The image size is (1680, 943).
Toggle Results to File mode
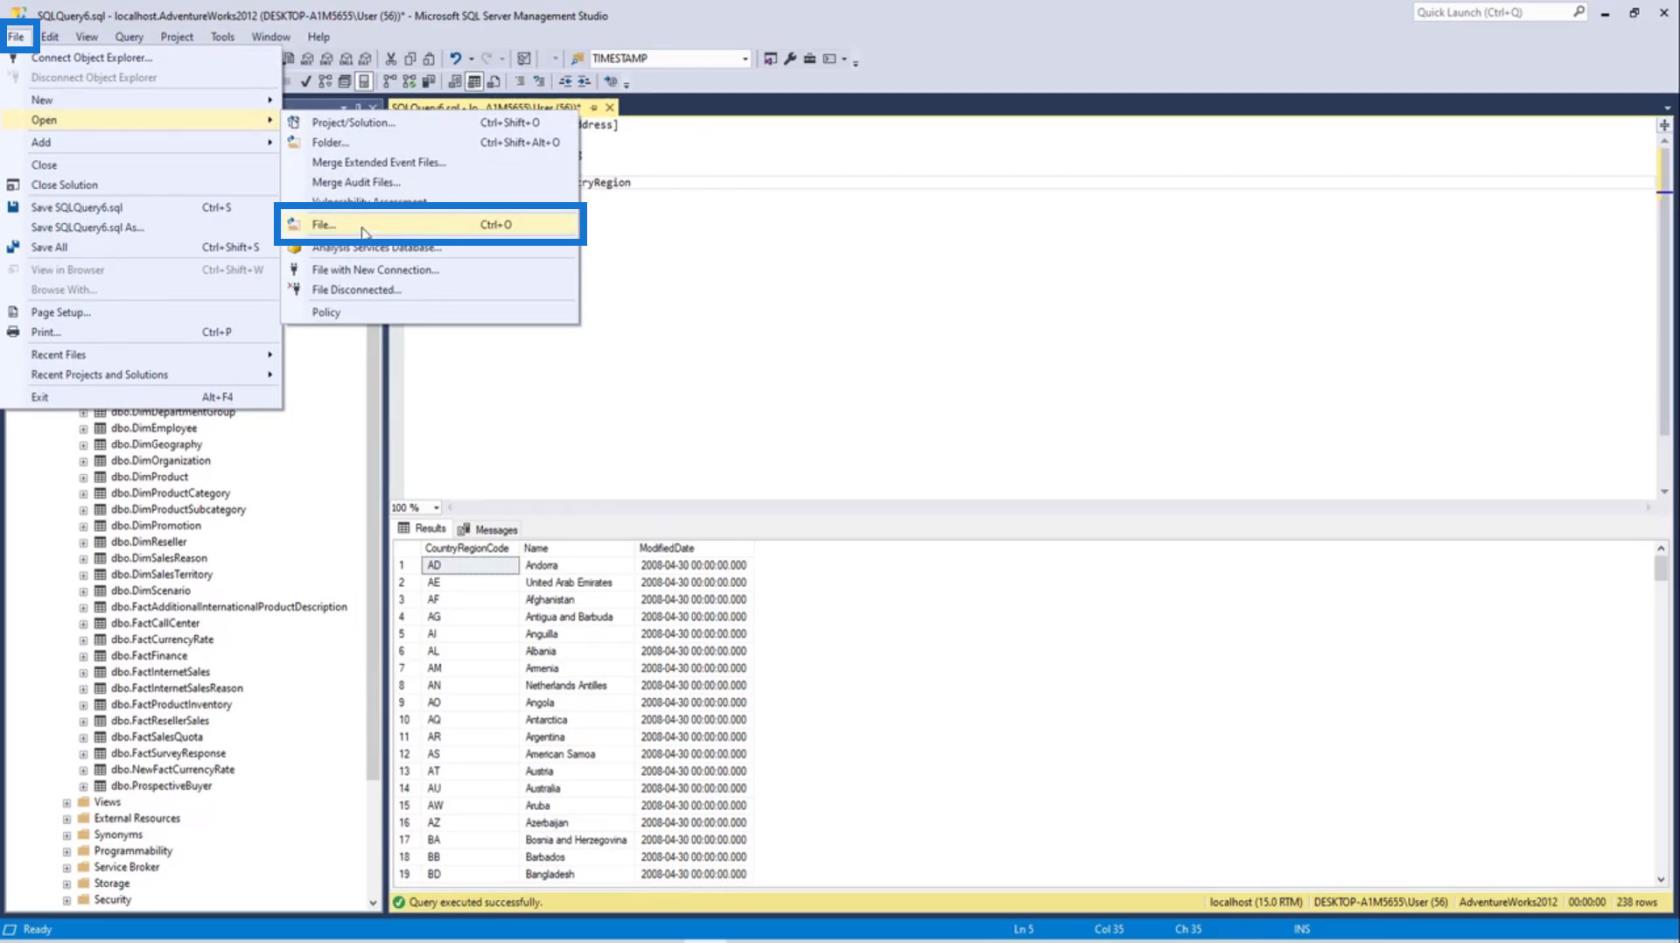(494, 82)
